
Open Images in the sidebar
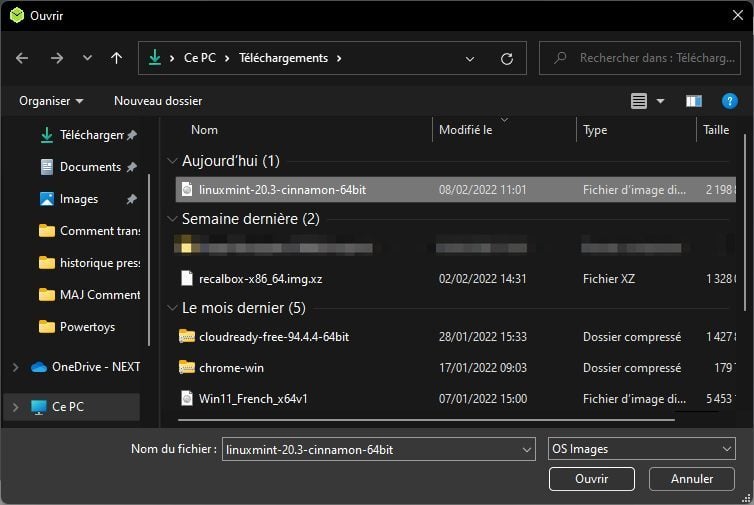coord(88,199)
